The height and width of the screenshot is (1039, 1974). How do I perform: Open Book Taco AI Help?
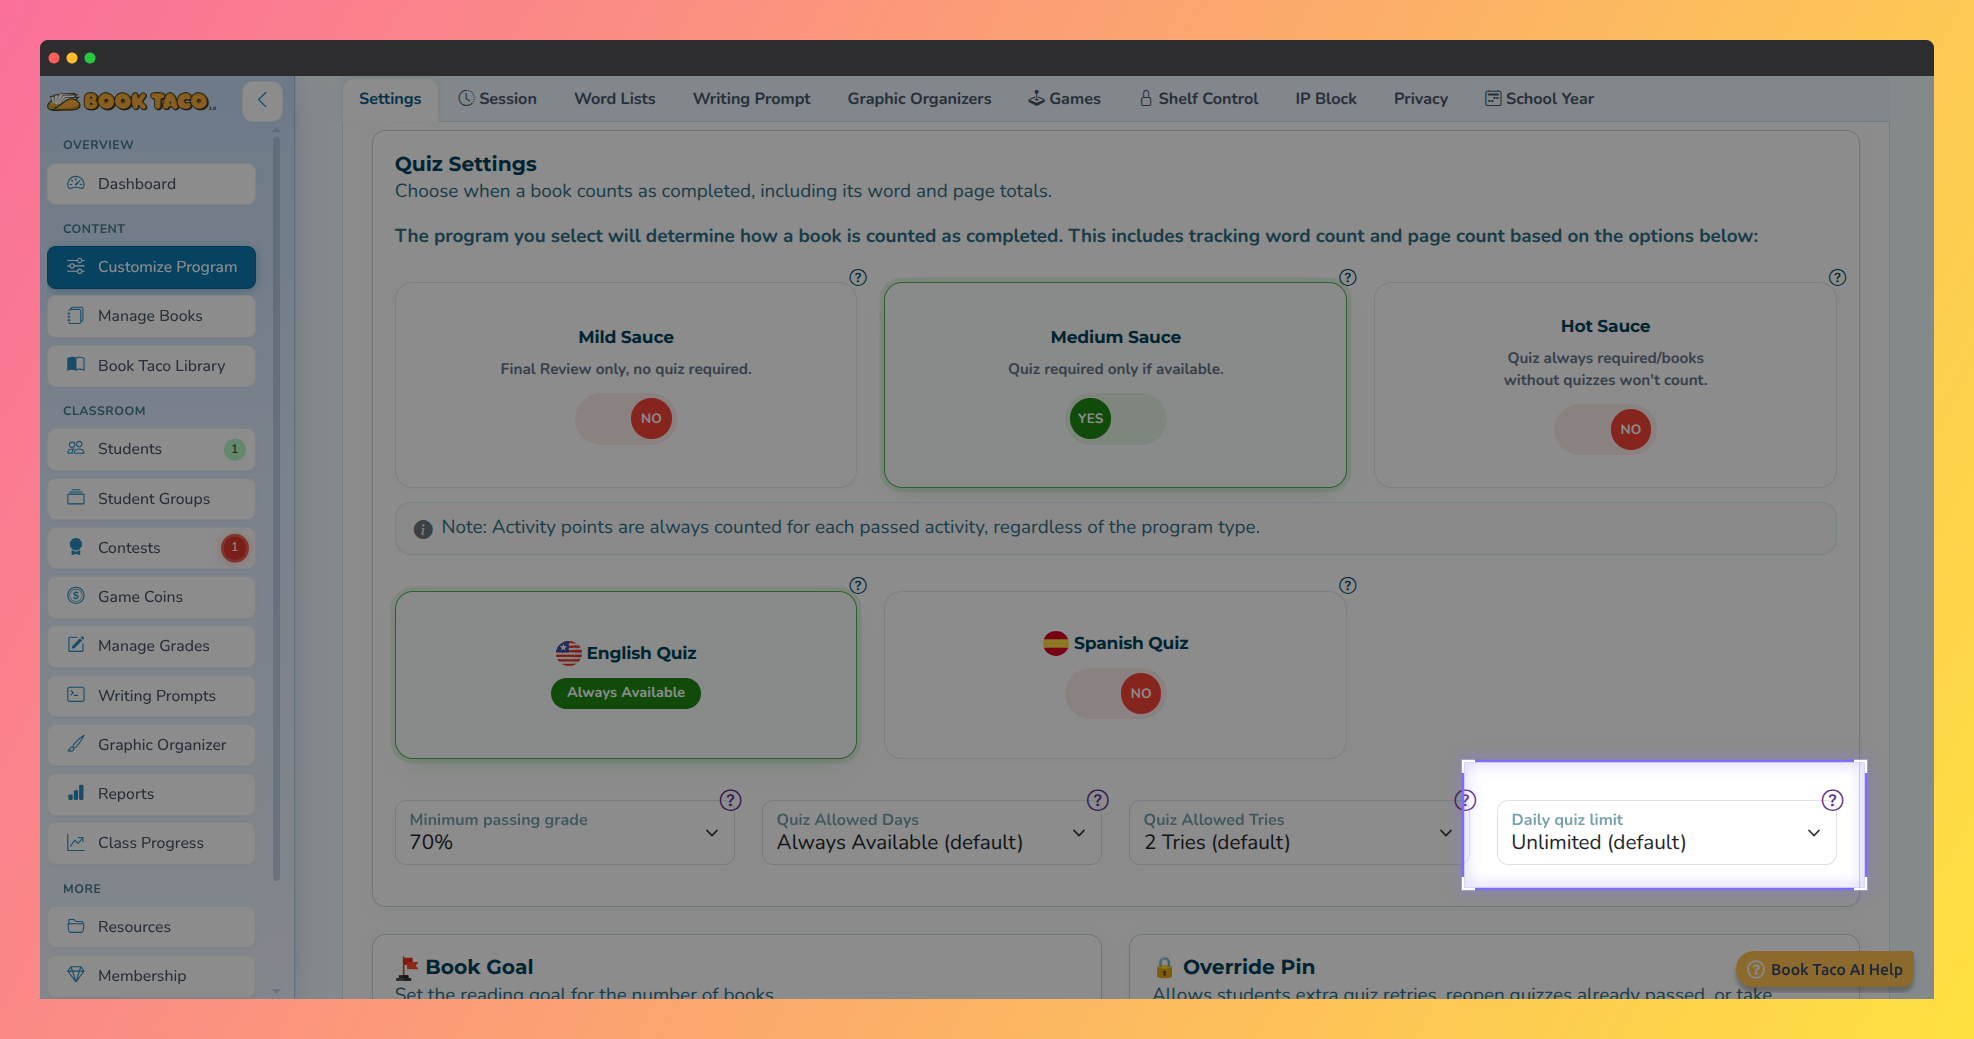(x=1825, y=969)
